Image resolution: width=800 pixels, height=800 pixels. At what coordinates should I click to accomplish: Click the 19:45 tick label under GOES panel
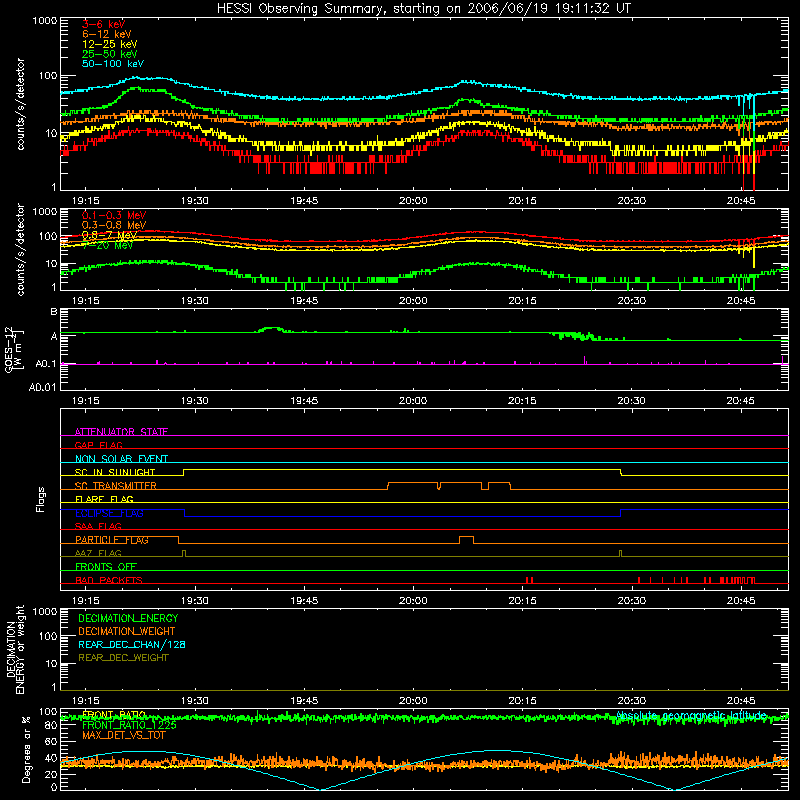click(x=304, y=401)
